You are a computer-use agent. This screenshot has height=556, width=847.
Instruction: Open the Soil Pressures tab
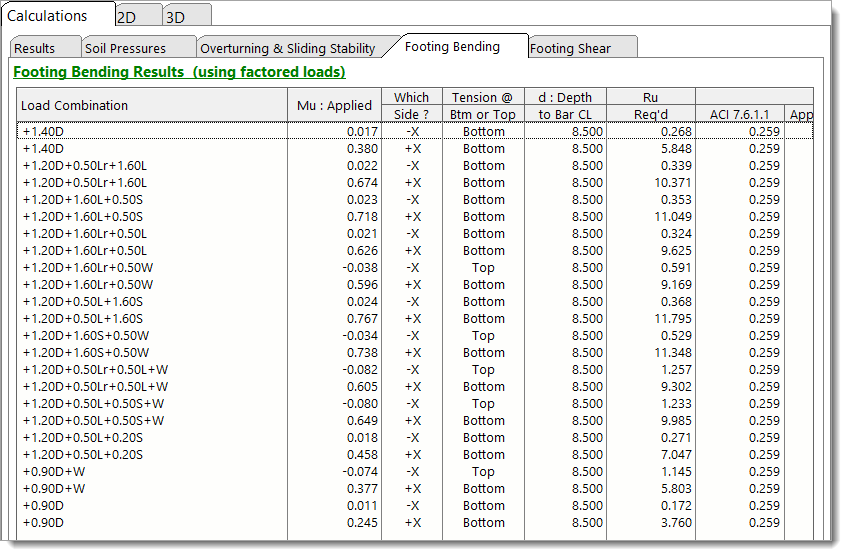pos(125,48)
